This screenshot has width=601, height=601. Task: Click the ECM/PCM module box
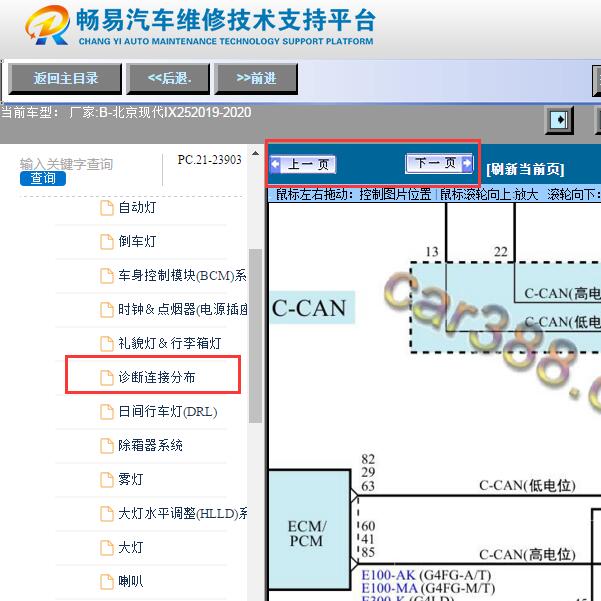(309, 530)
